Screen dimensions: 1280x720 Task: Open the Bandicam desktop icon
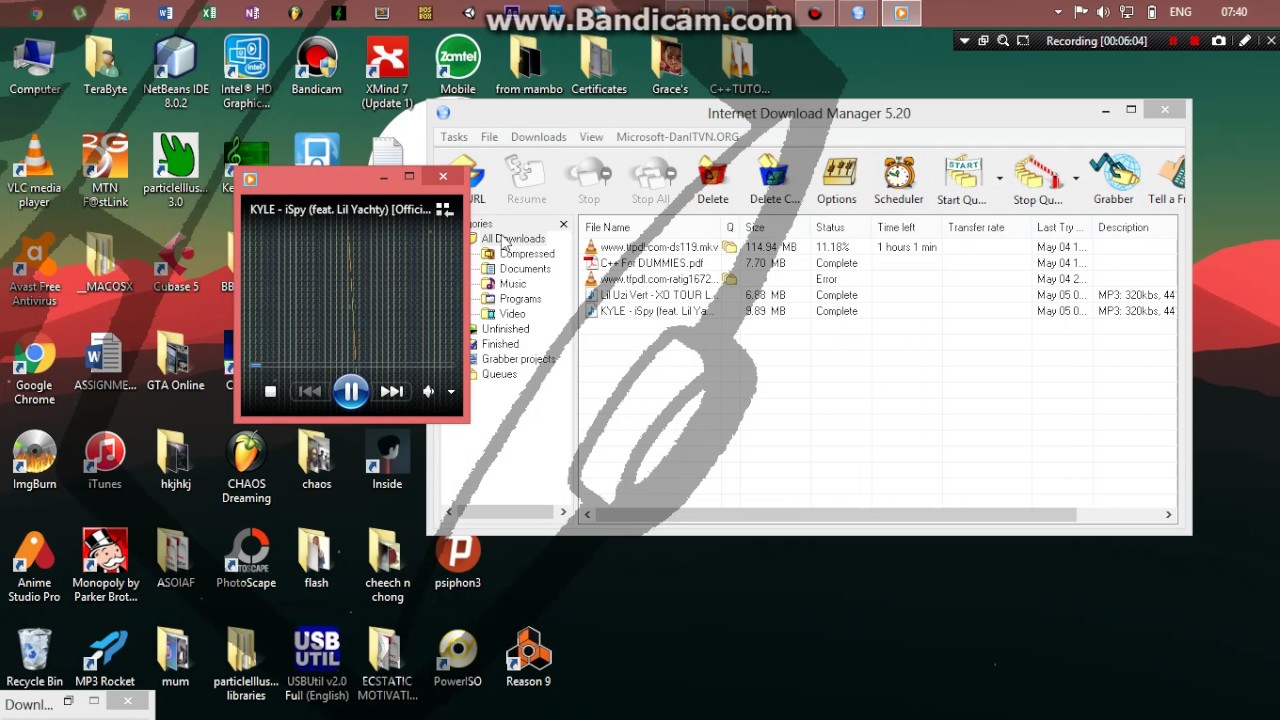point(316,66)
